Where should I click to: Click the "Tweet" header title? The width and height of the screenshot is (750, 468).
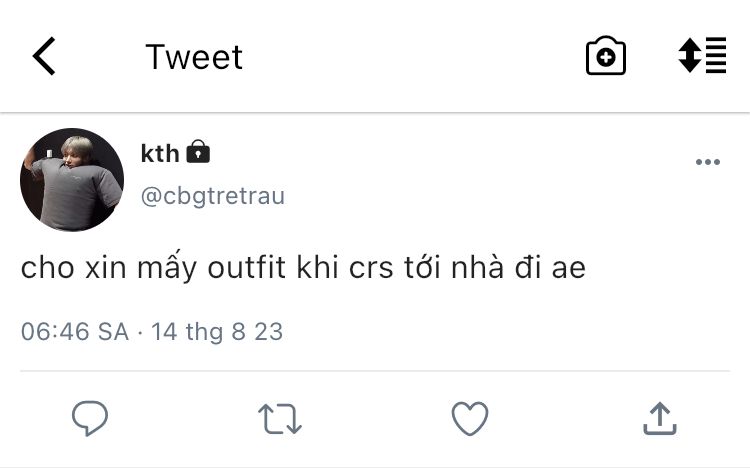194,57
